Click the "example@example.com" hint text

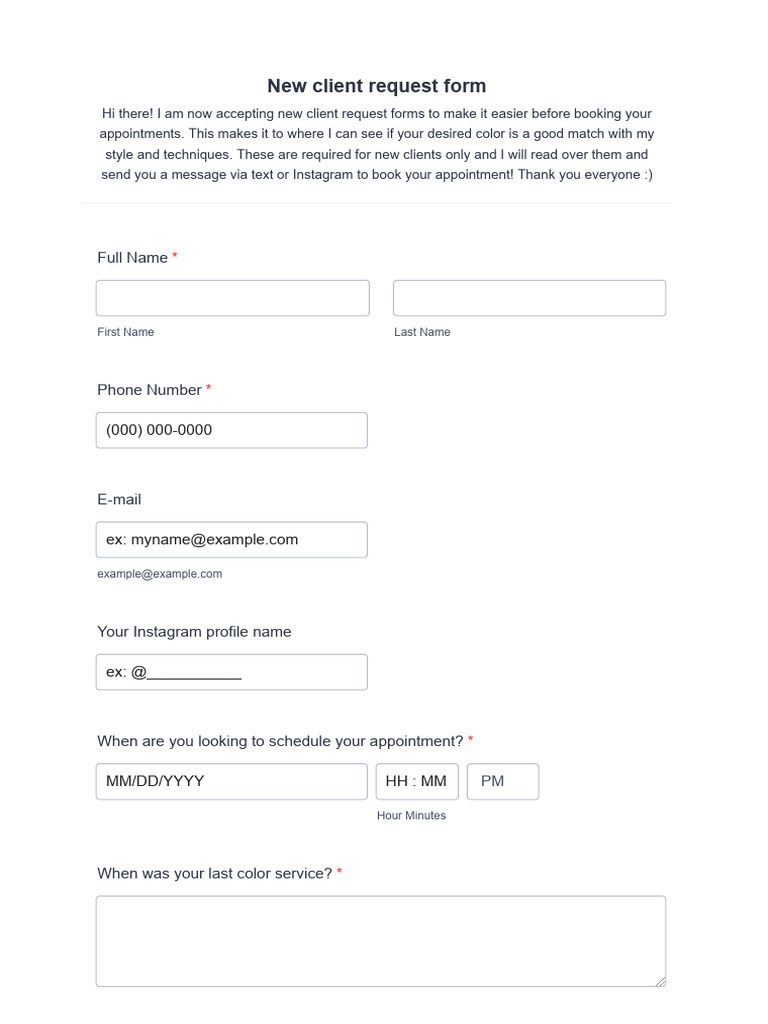159,574
